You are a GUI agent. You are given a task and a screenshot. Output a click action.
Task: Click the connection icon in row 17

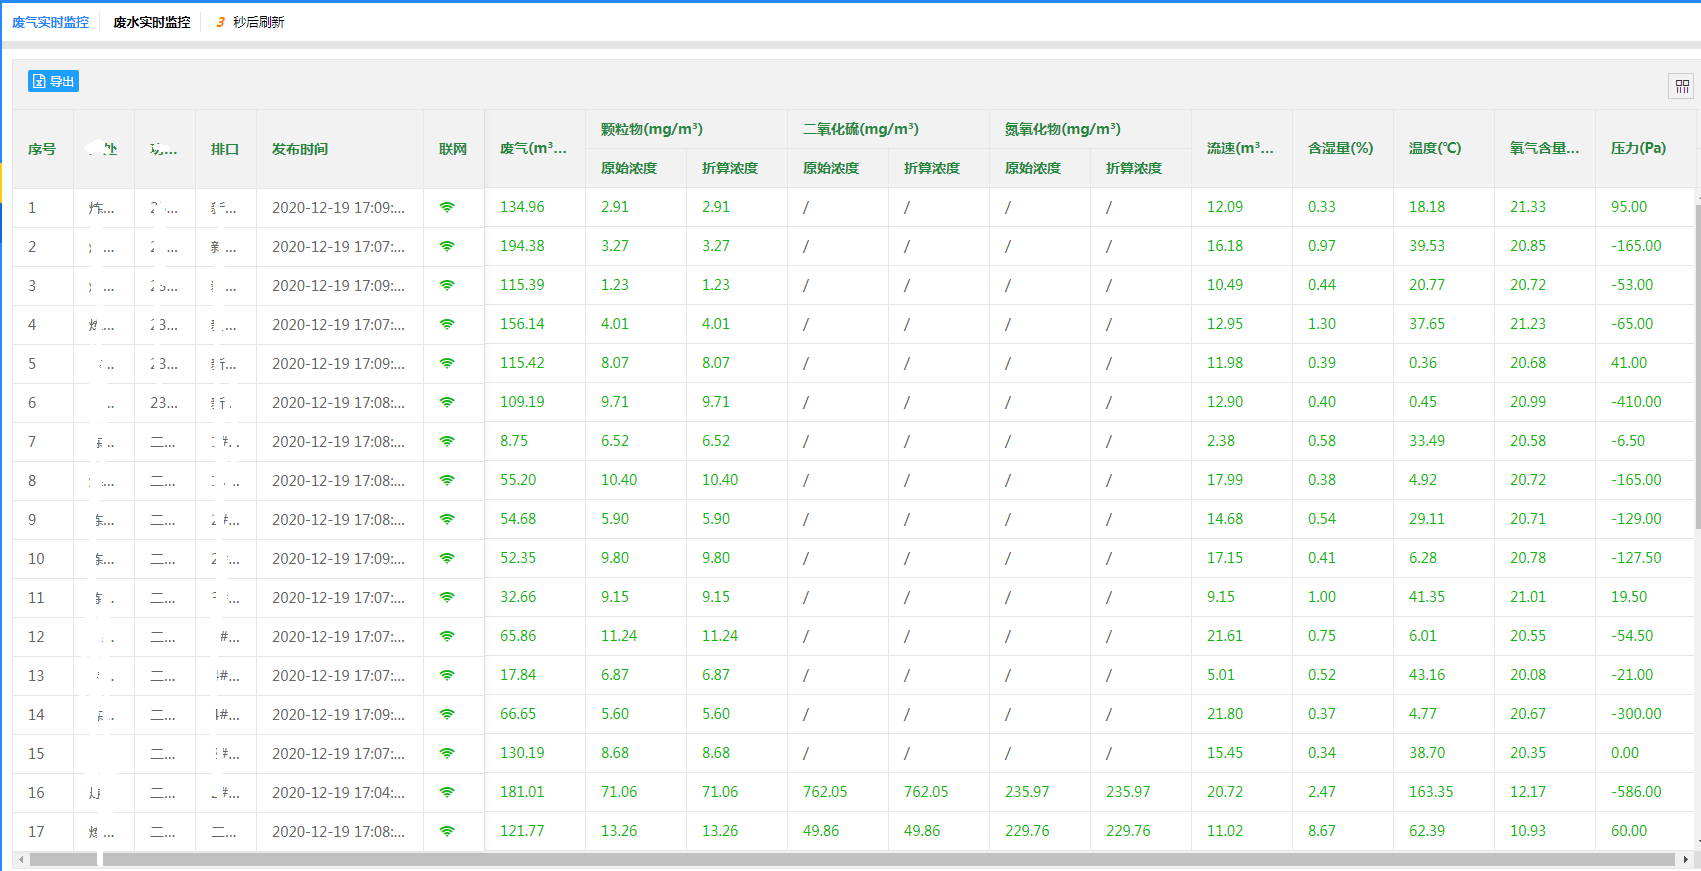[x=447, y=831]
